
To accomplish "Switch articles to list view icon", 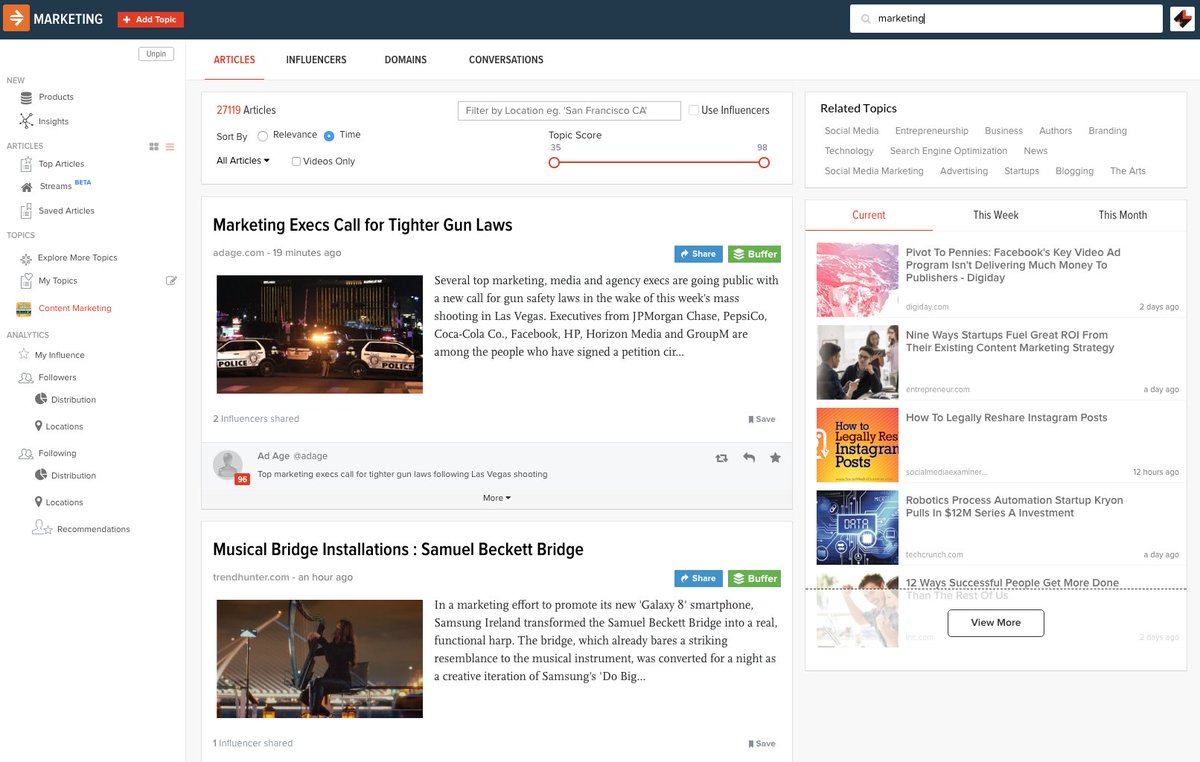I will pos(170,147).
